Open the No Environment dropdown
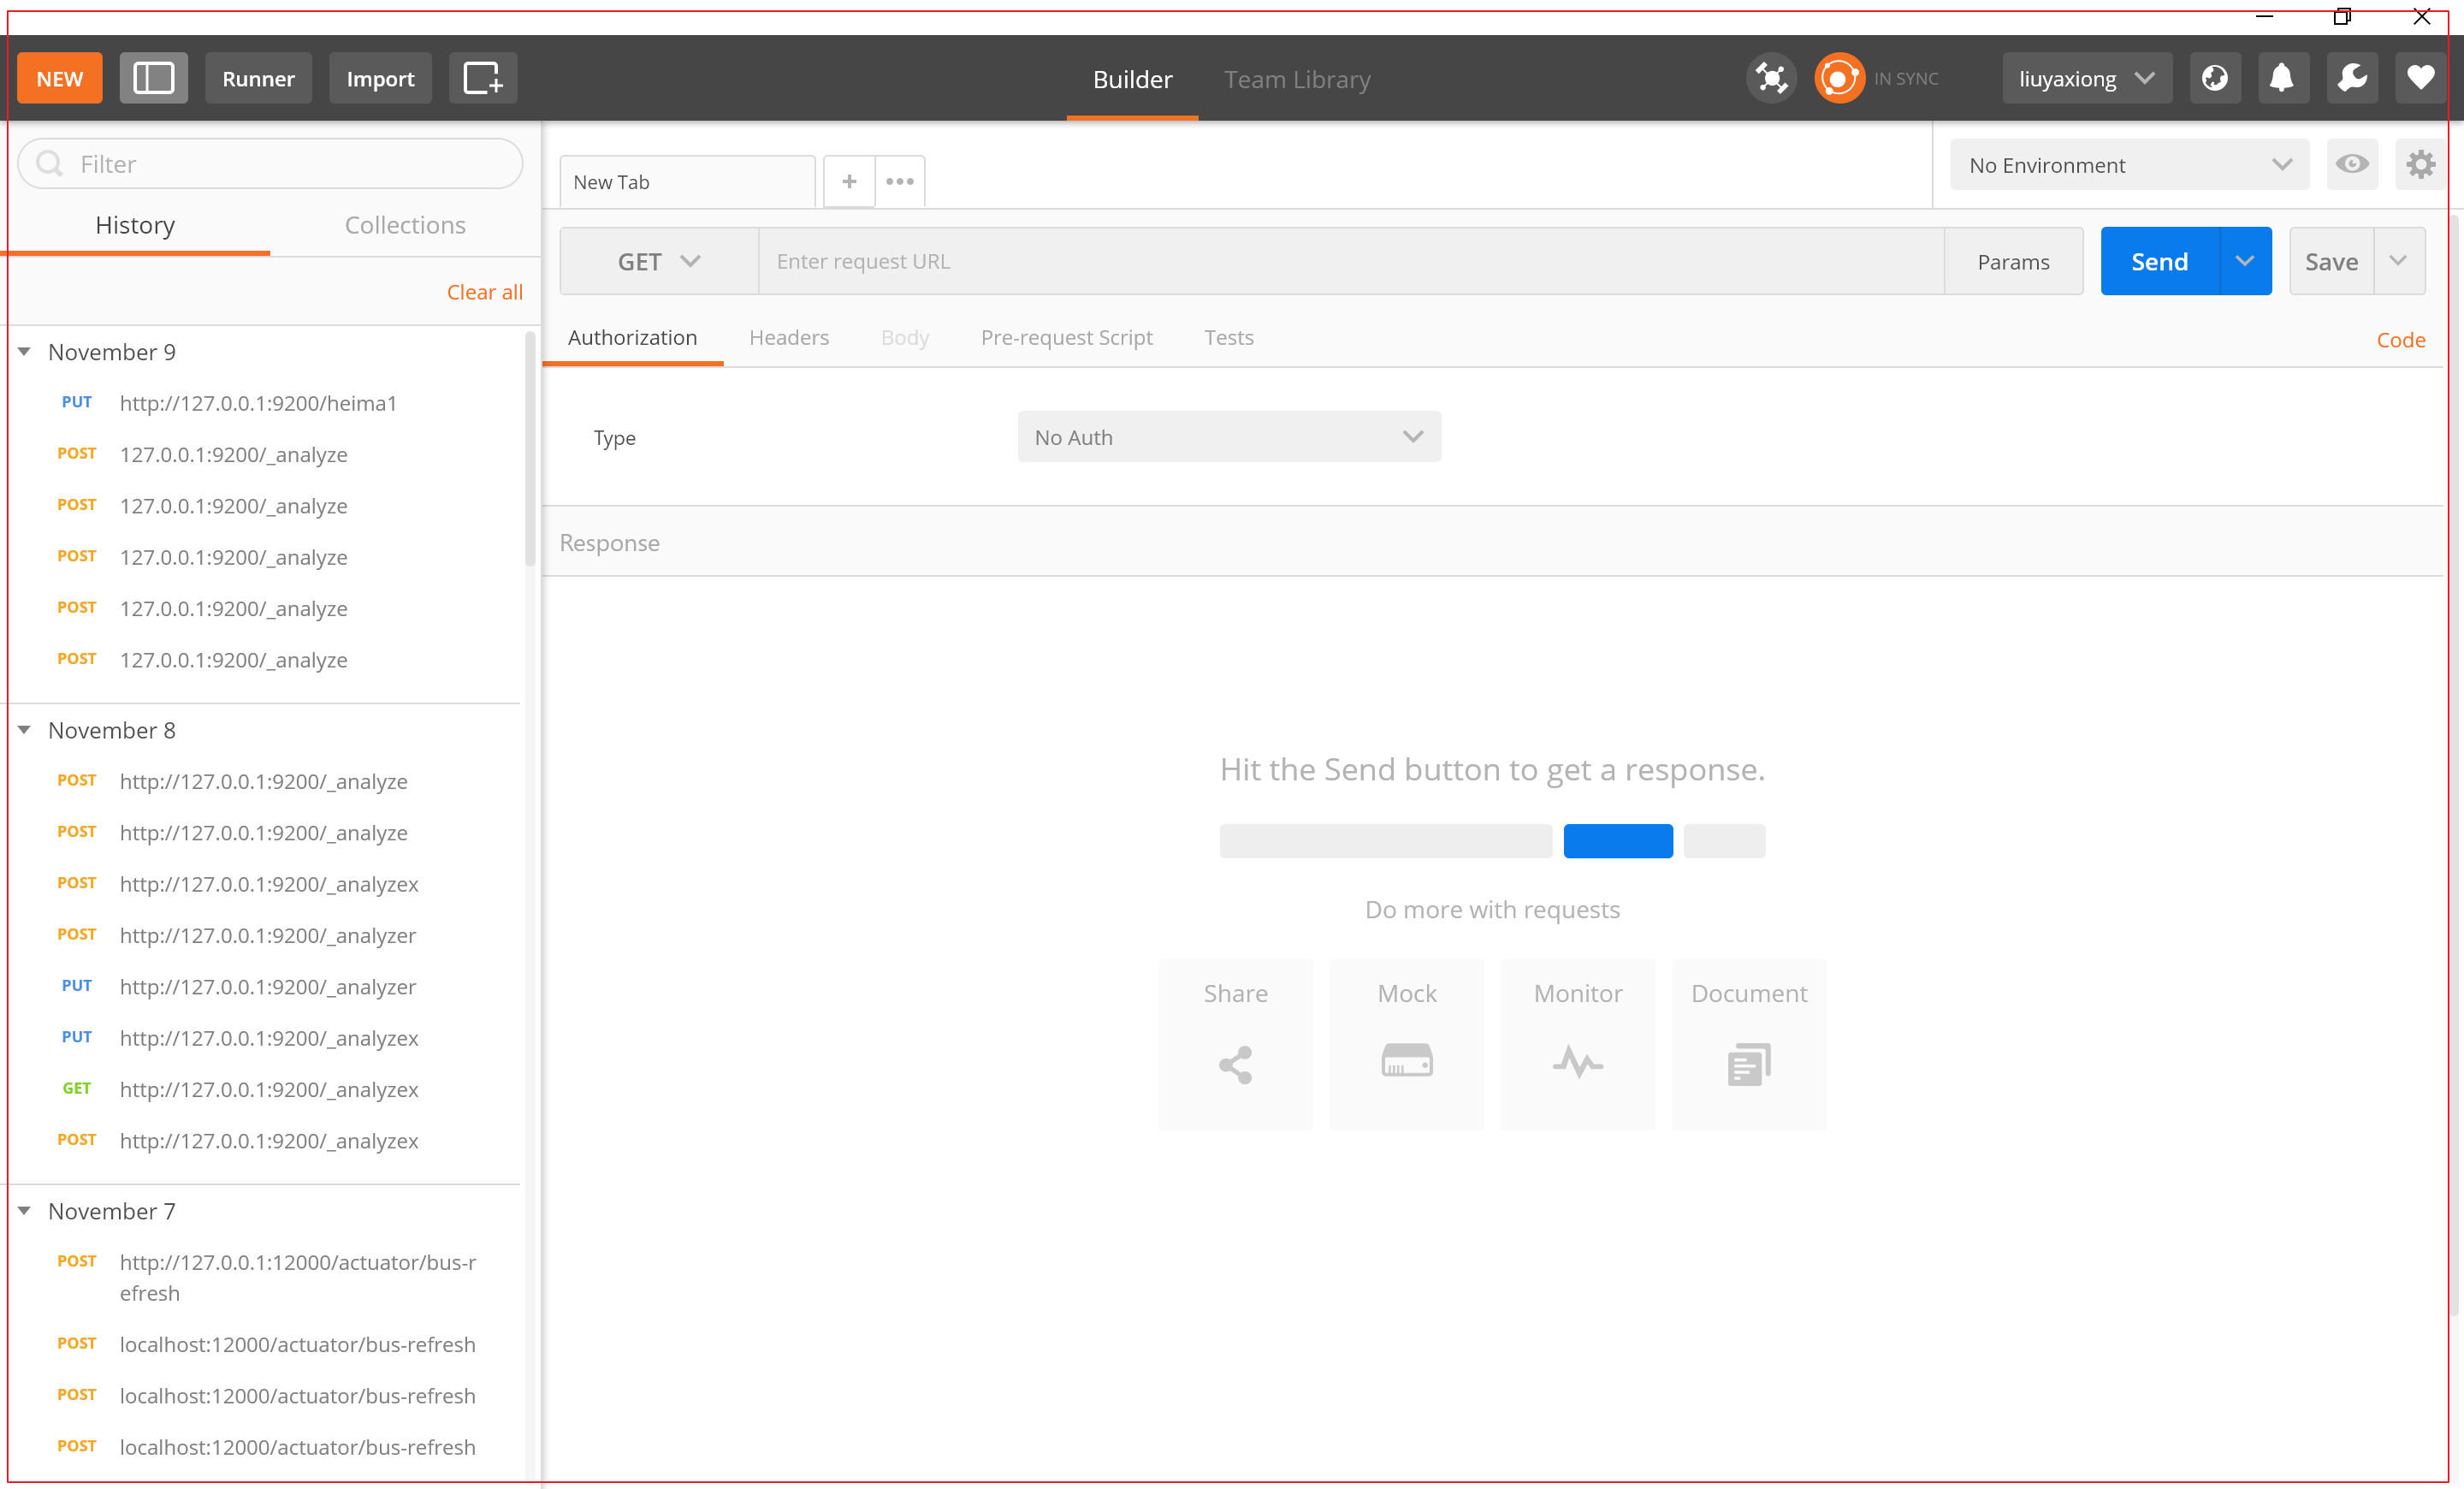 (2130, 164)
